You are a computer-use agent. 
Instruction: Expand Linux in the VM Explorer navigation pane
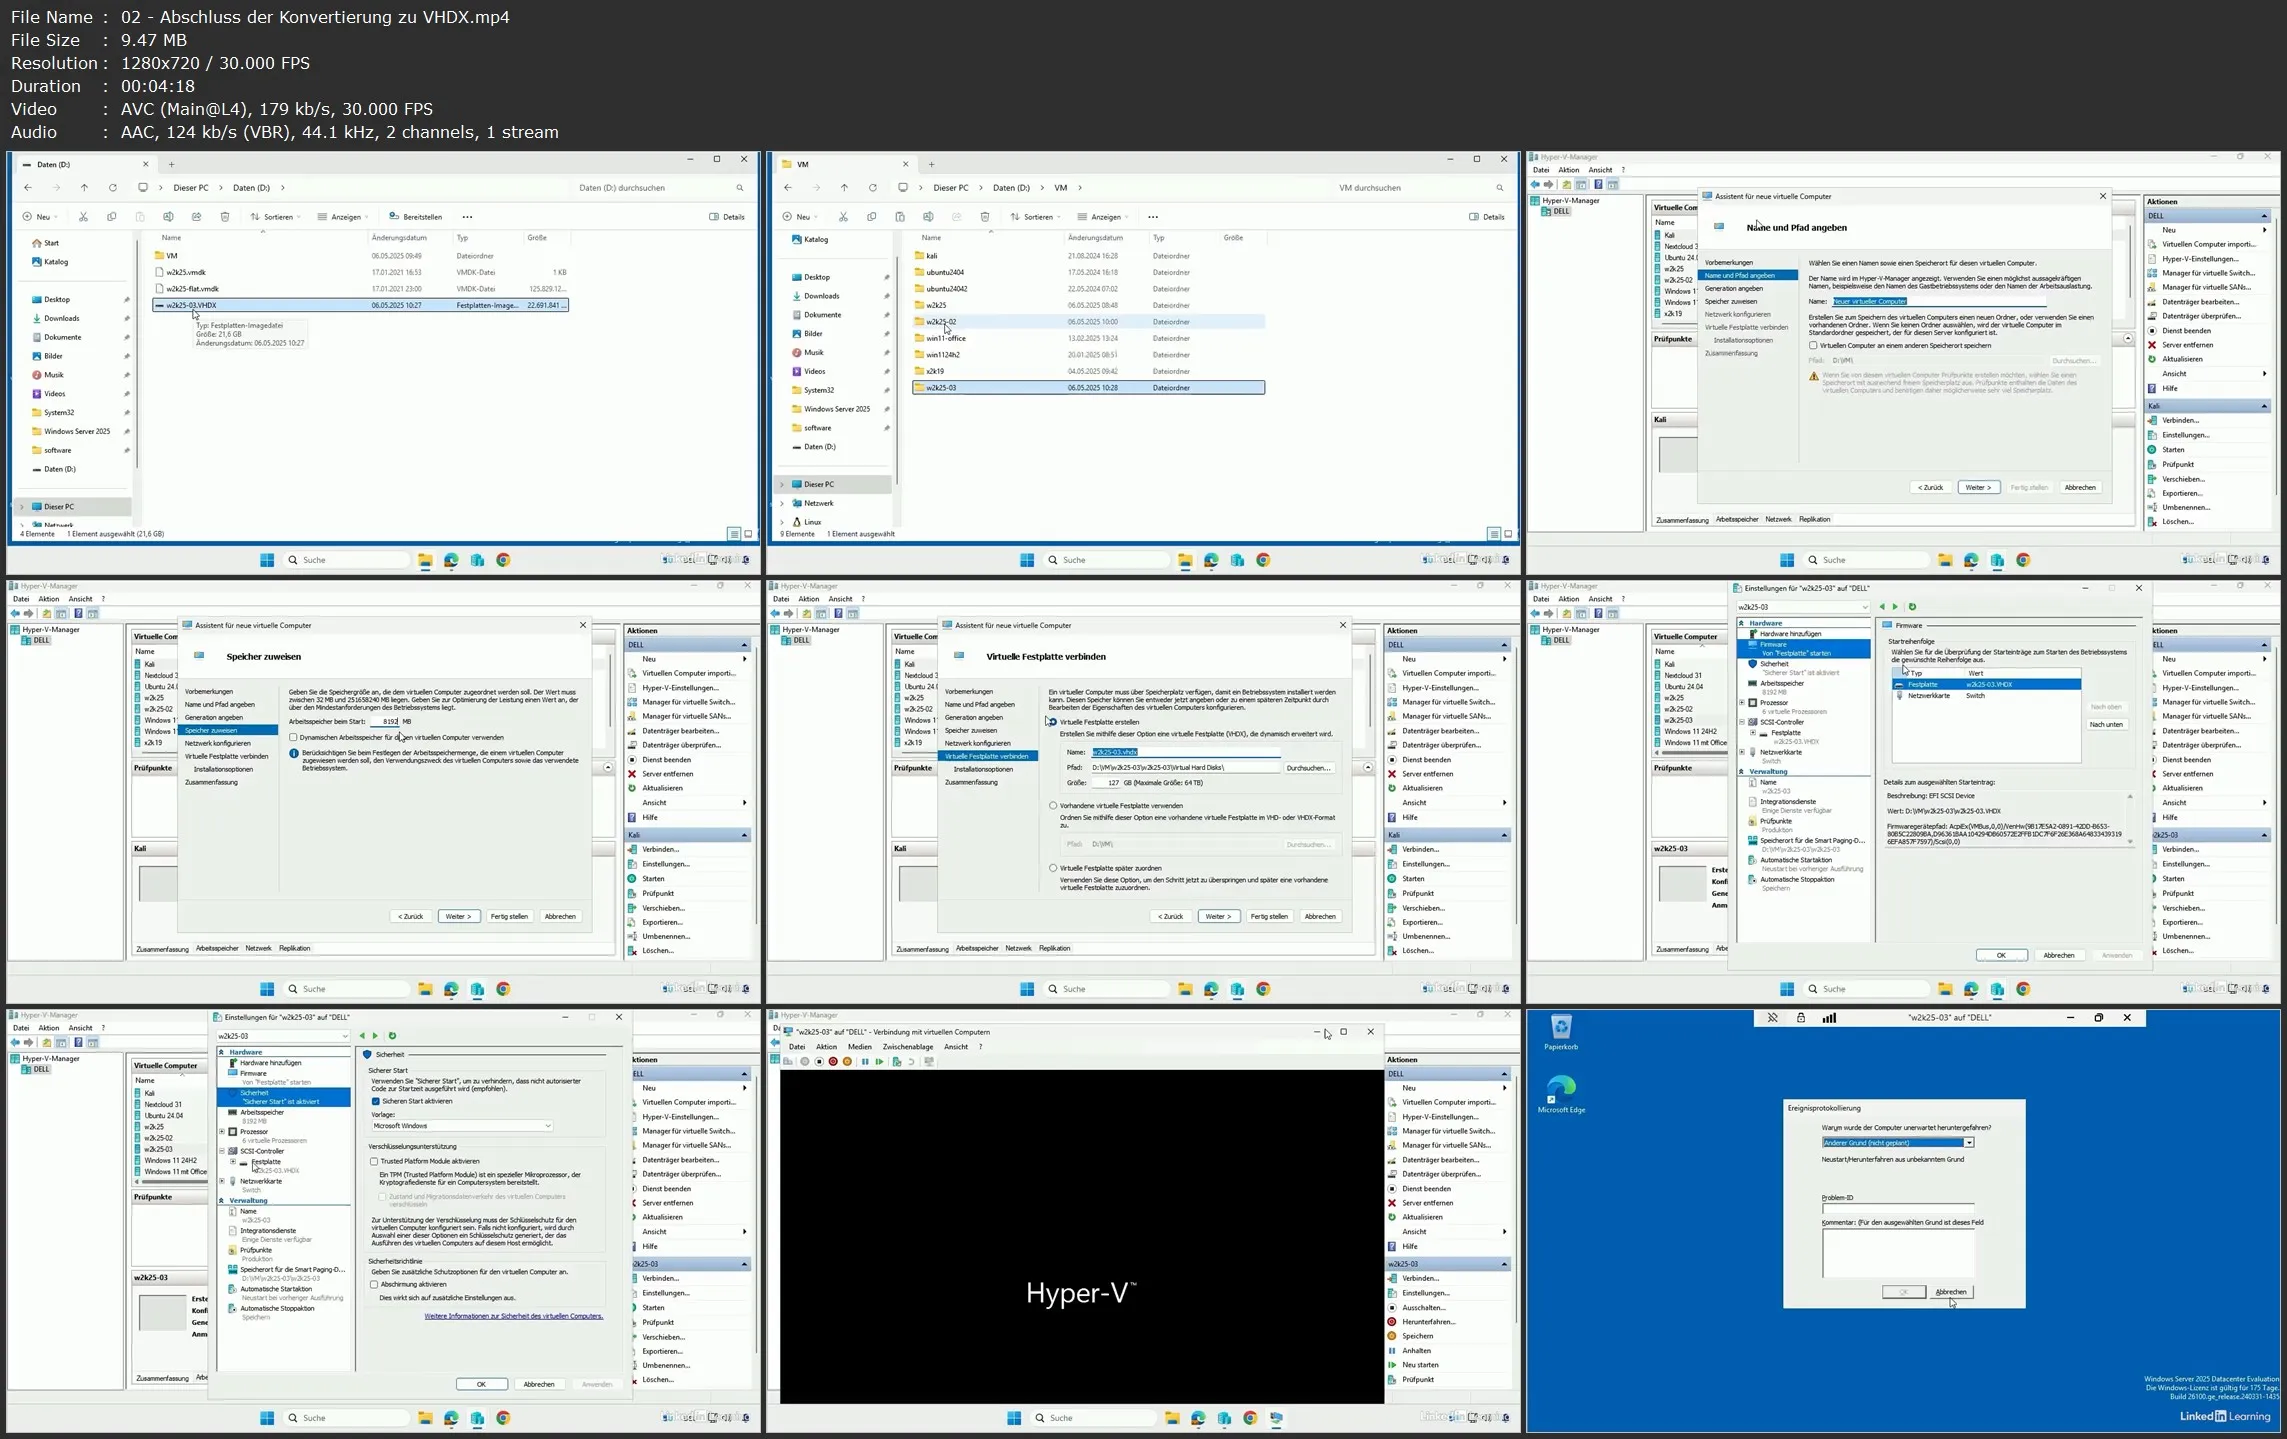point(782,522)
